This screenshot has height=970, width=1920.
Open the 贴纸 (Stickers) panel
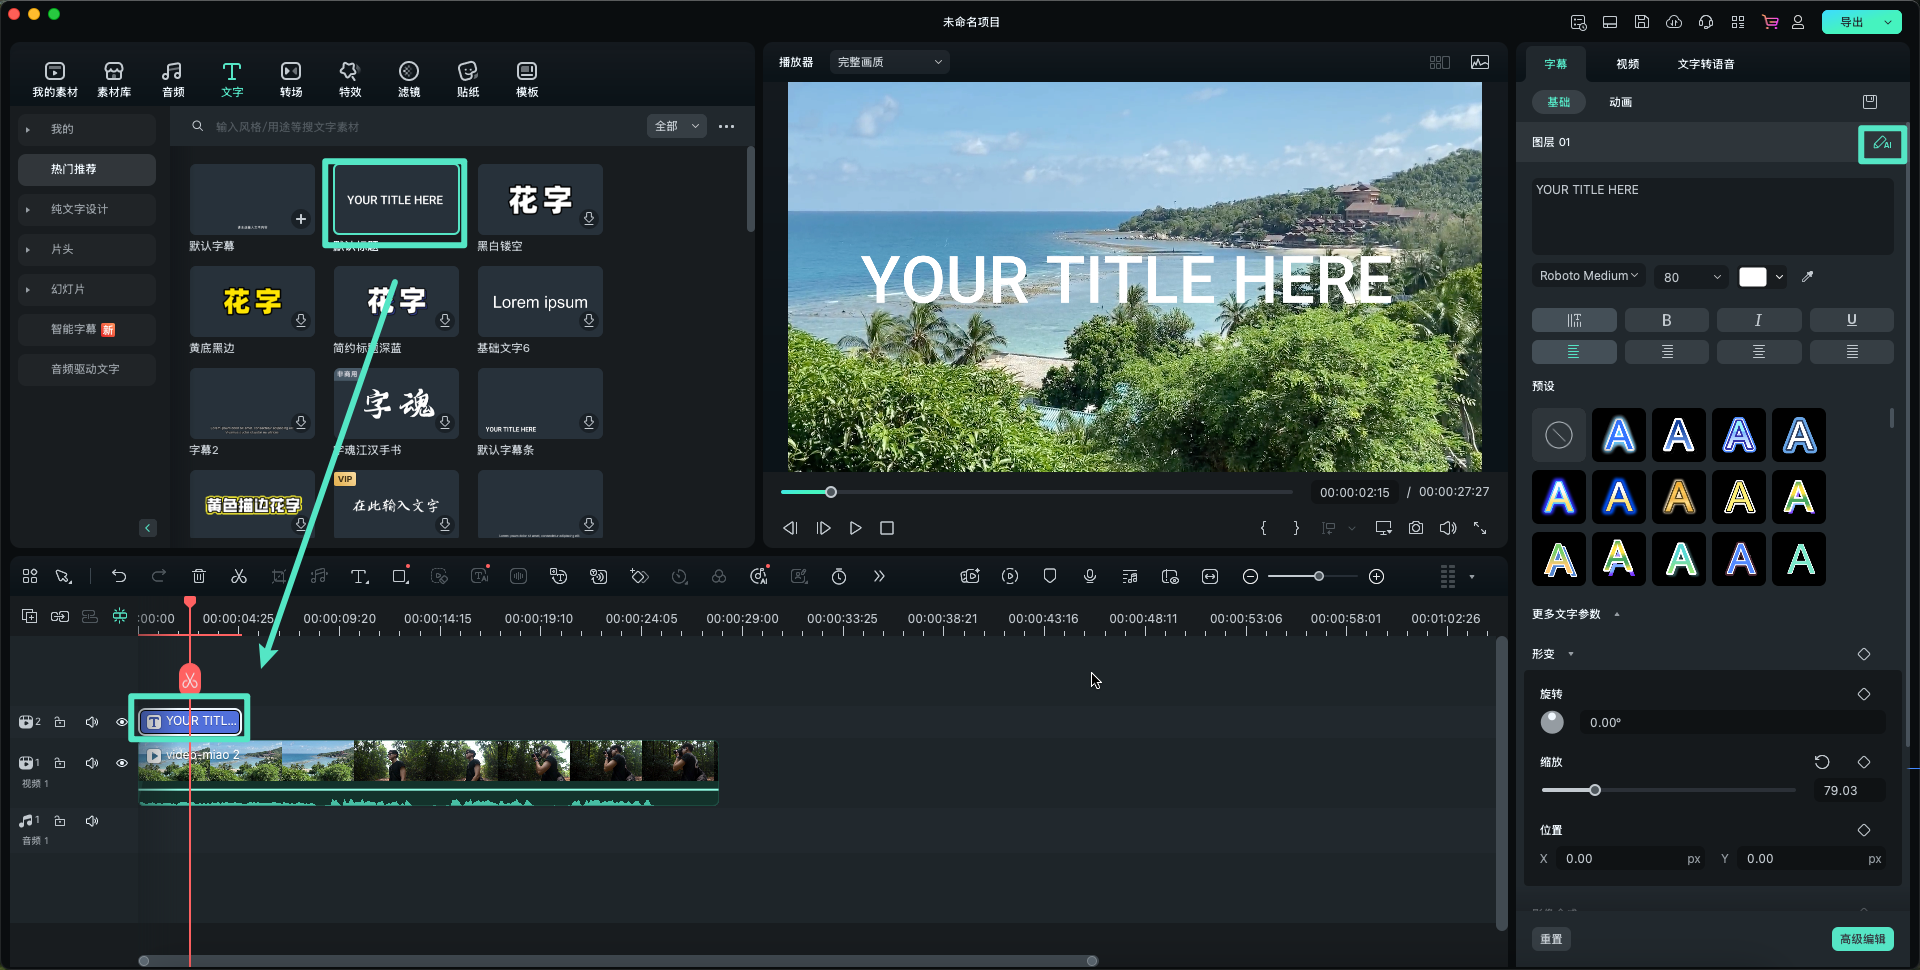tap(467, 78)
